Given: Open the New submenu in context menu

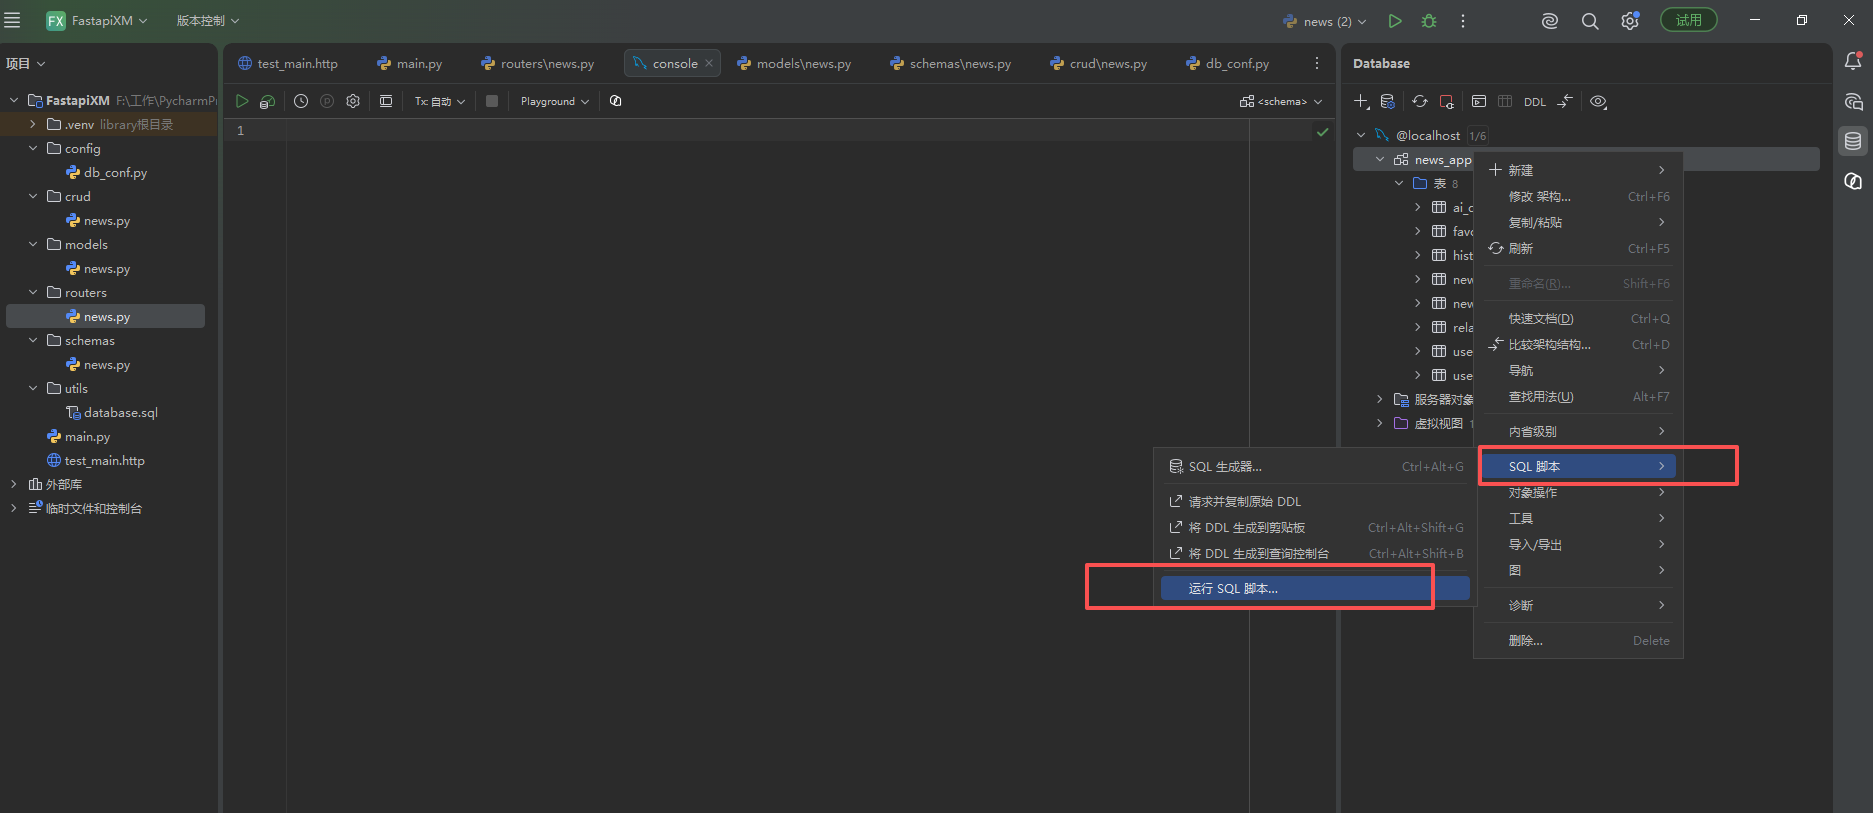Looking at the screenshot, I should (1579, 170).
